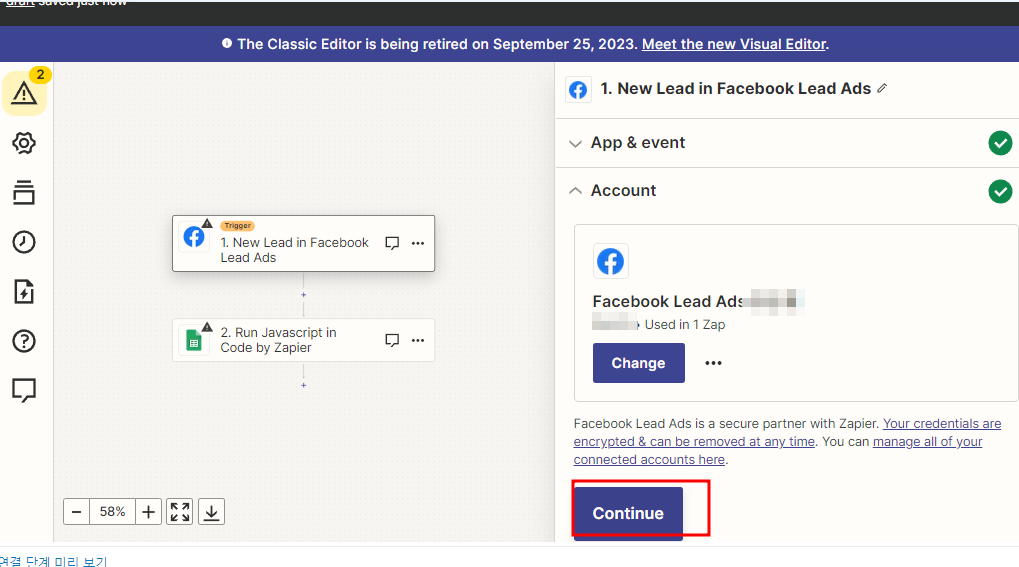Add step below Run Javascript step
This screenshot has width=1019, height=567.
pos(303,385)
